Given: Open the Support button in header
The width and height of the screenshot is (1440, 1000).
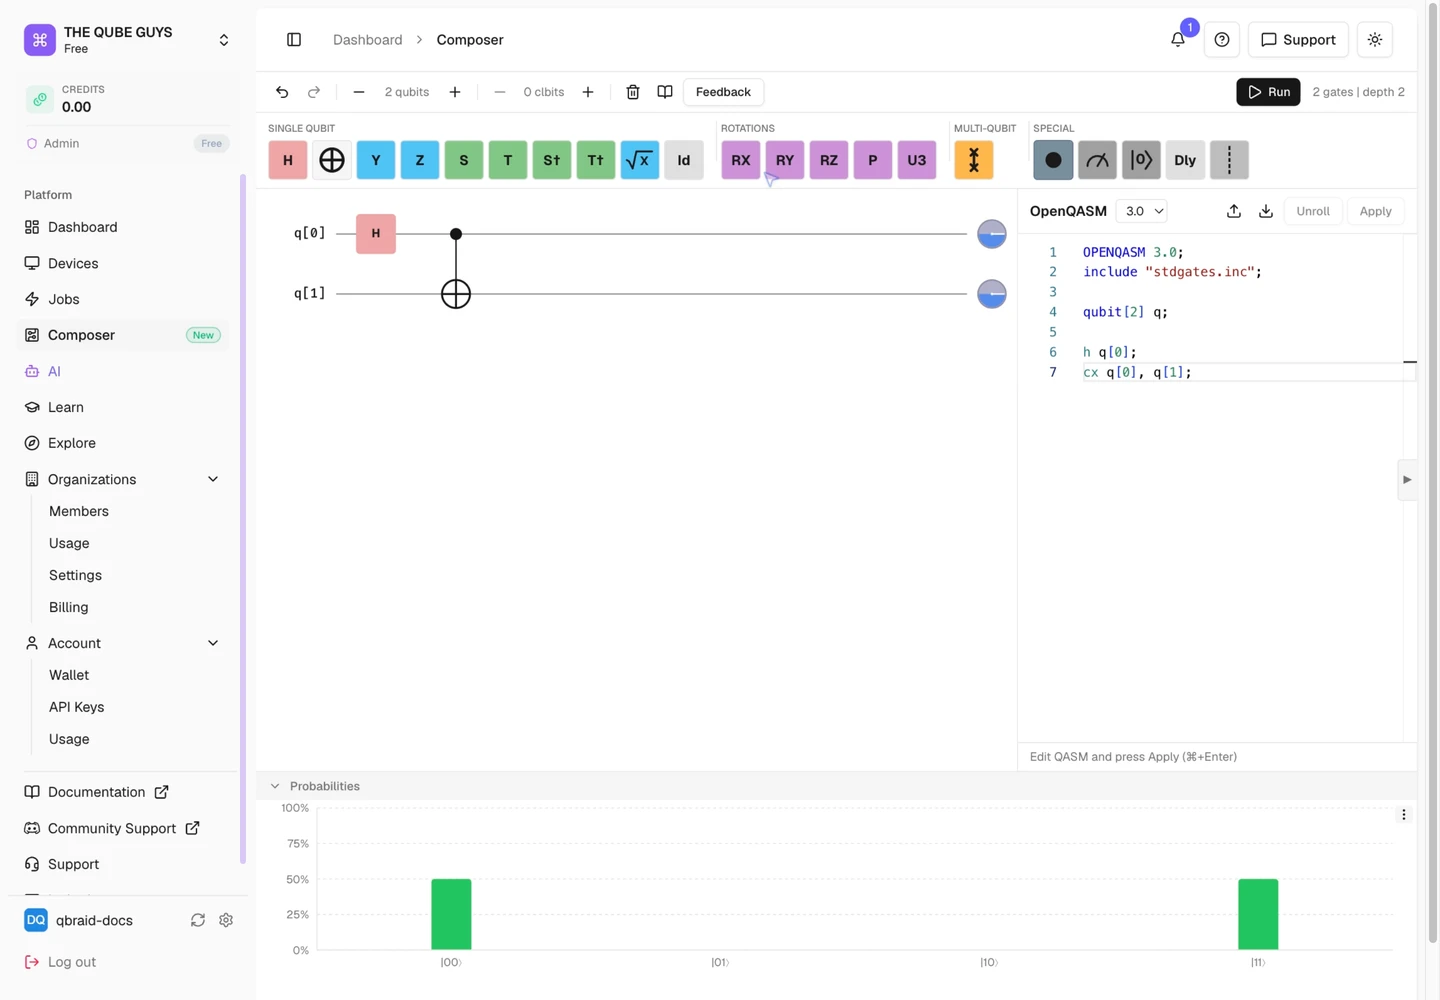Looking at the screenshot, I should point(1298,40).
